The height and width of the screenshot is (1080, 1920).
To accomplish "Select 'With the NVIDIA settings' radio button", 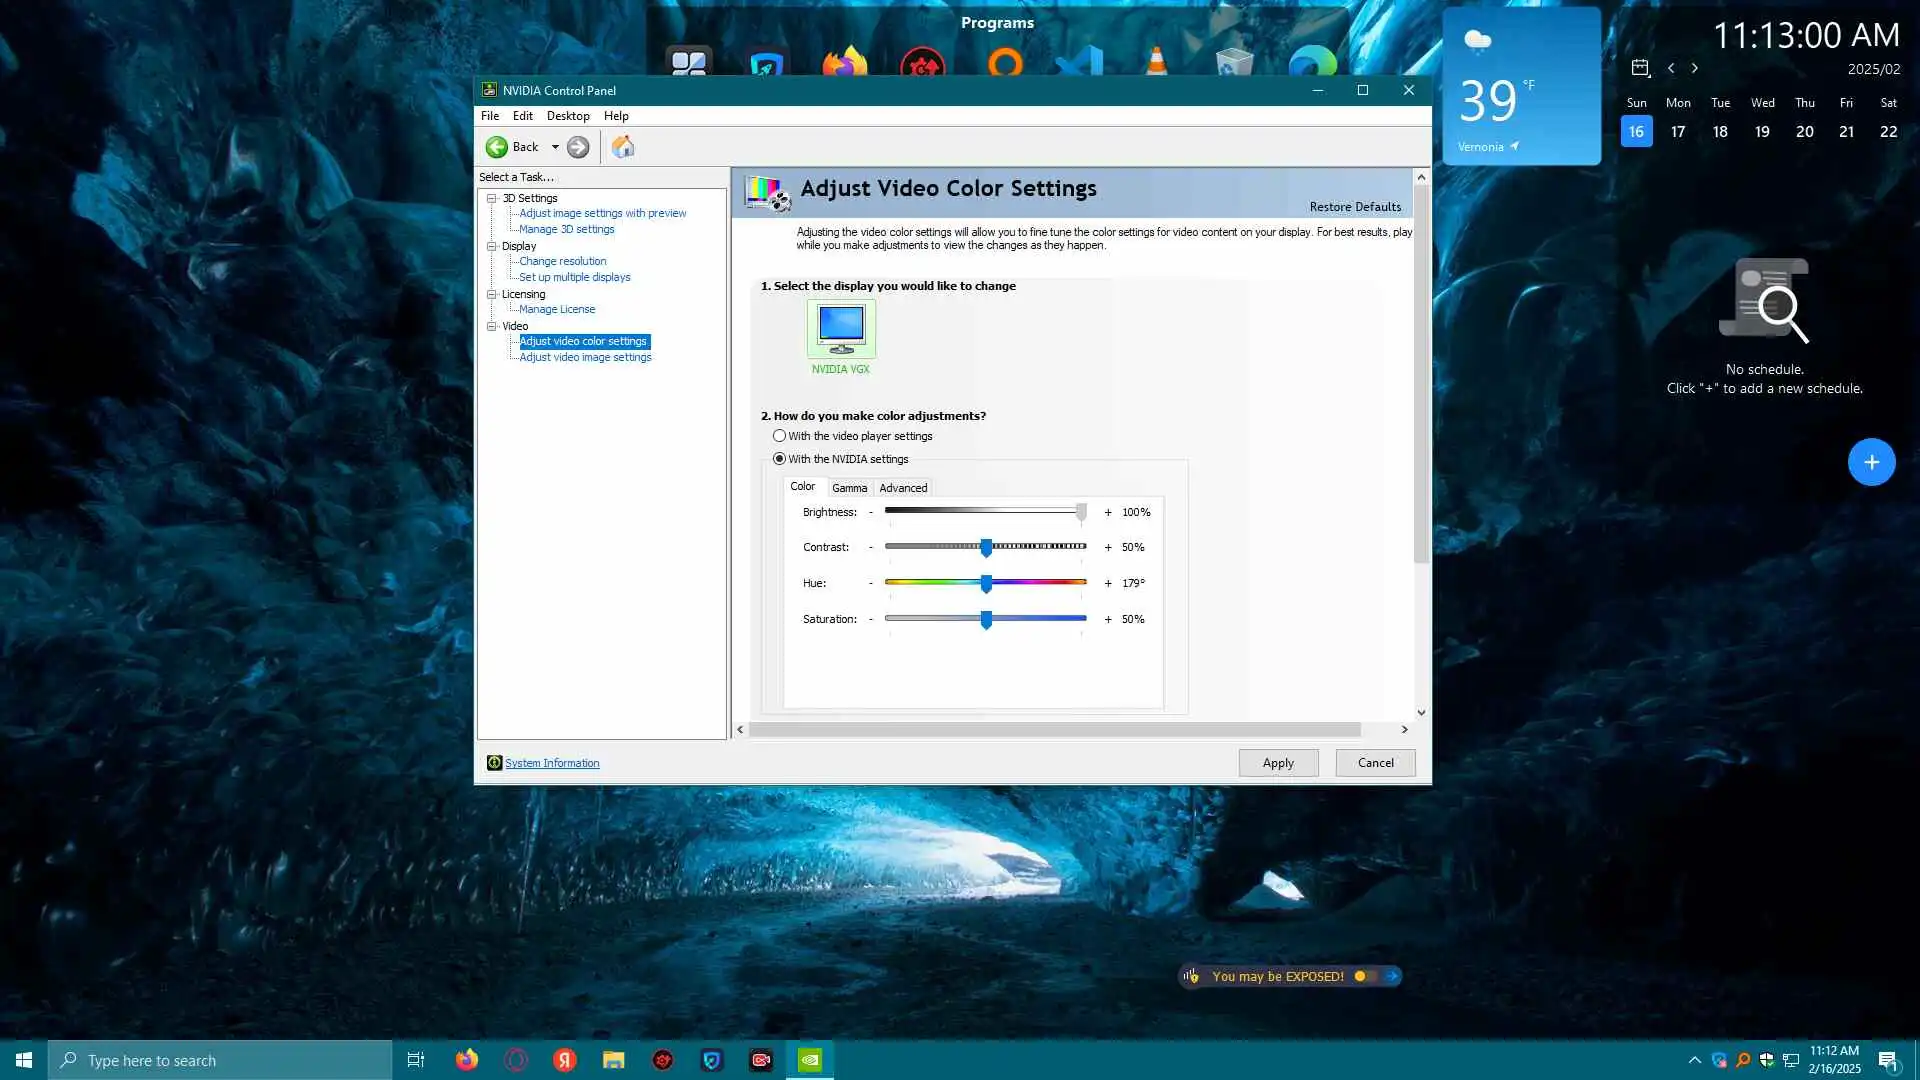I will click(779, 459).
